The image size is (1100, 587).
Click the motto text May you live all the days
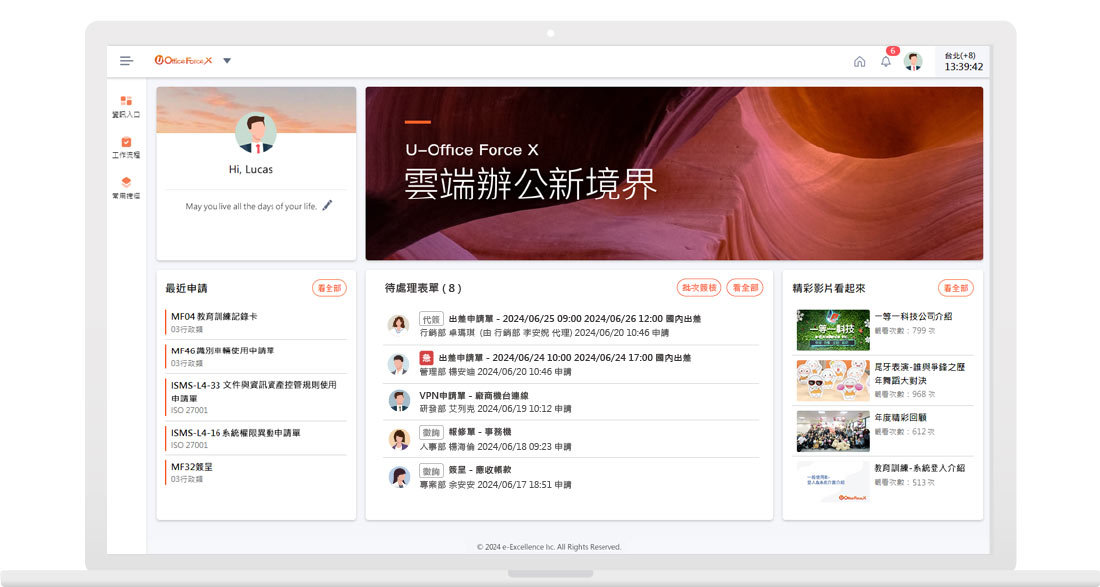(x=251, y=206)
